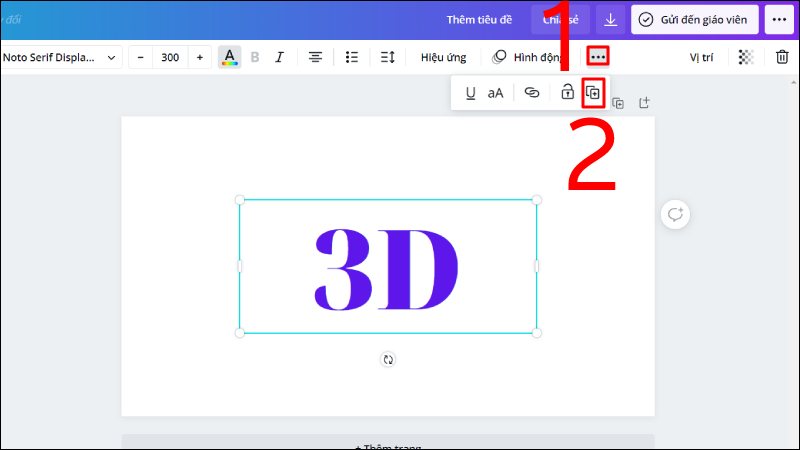Viewport: 800px width, 450px height.
Task: Open the Vị trí position menu
Action: (701, 57)
